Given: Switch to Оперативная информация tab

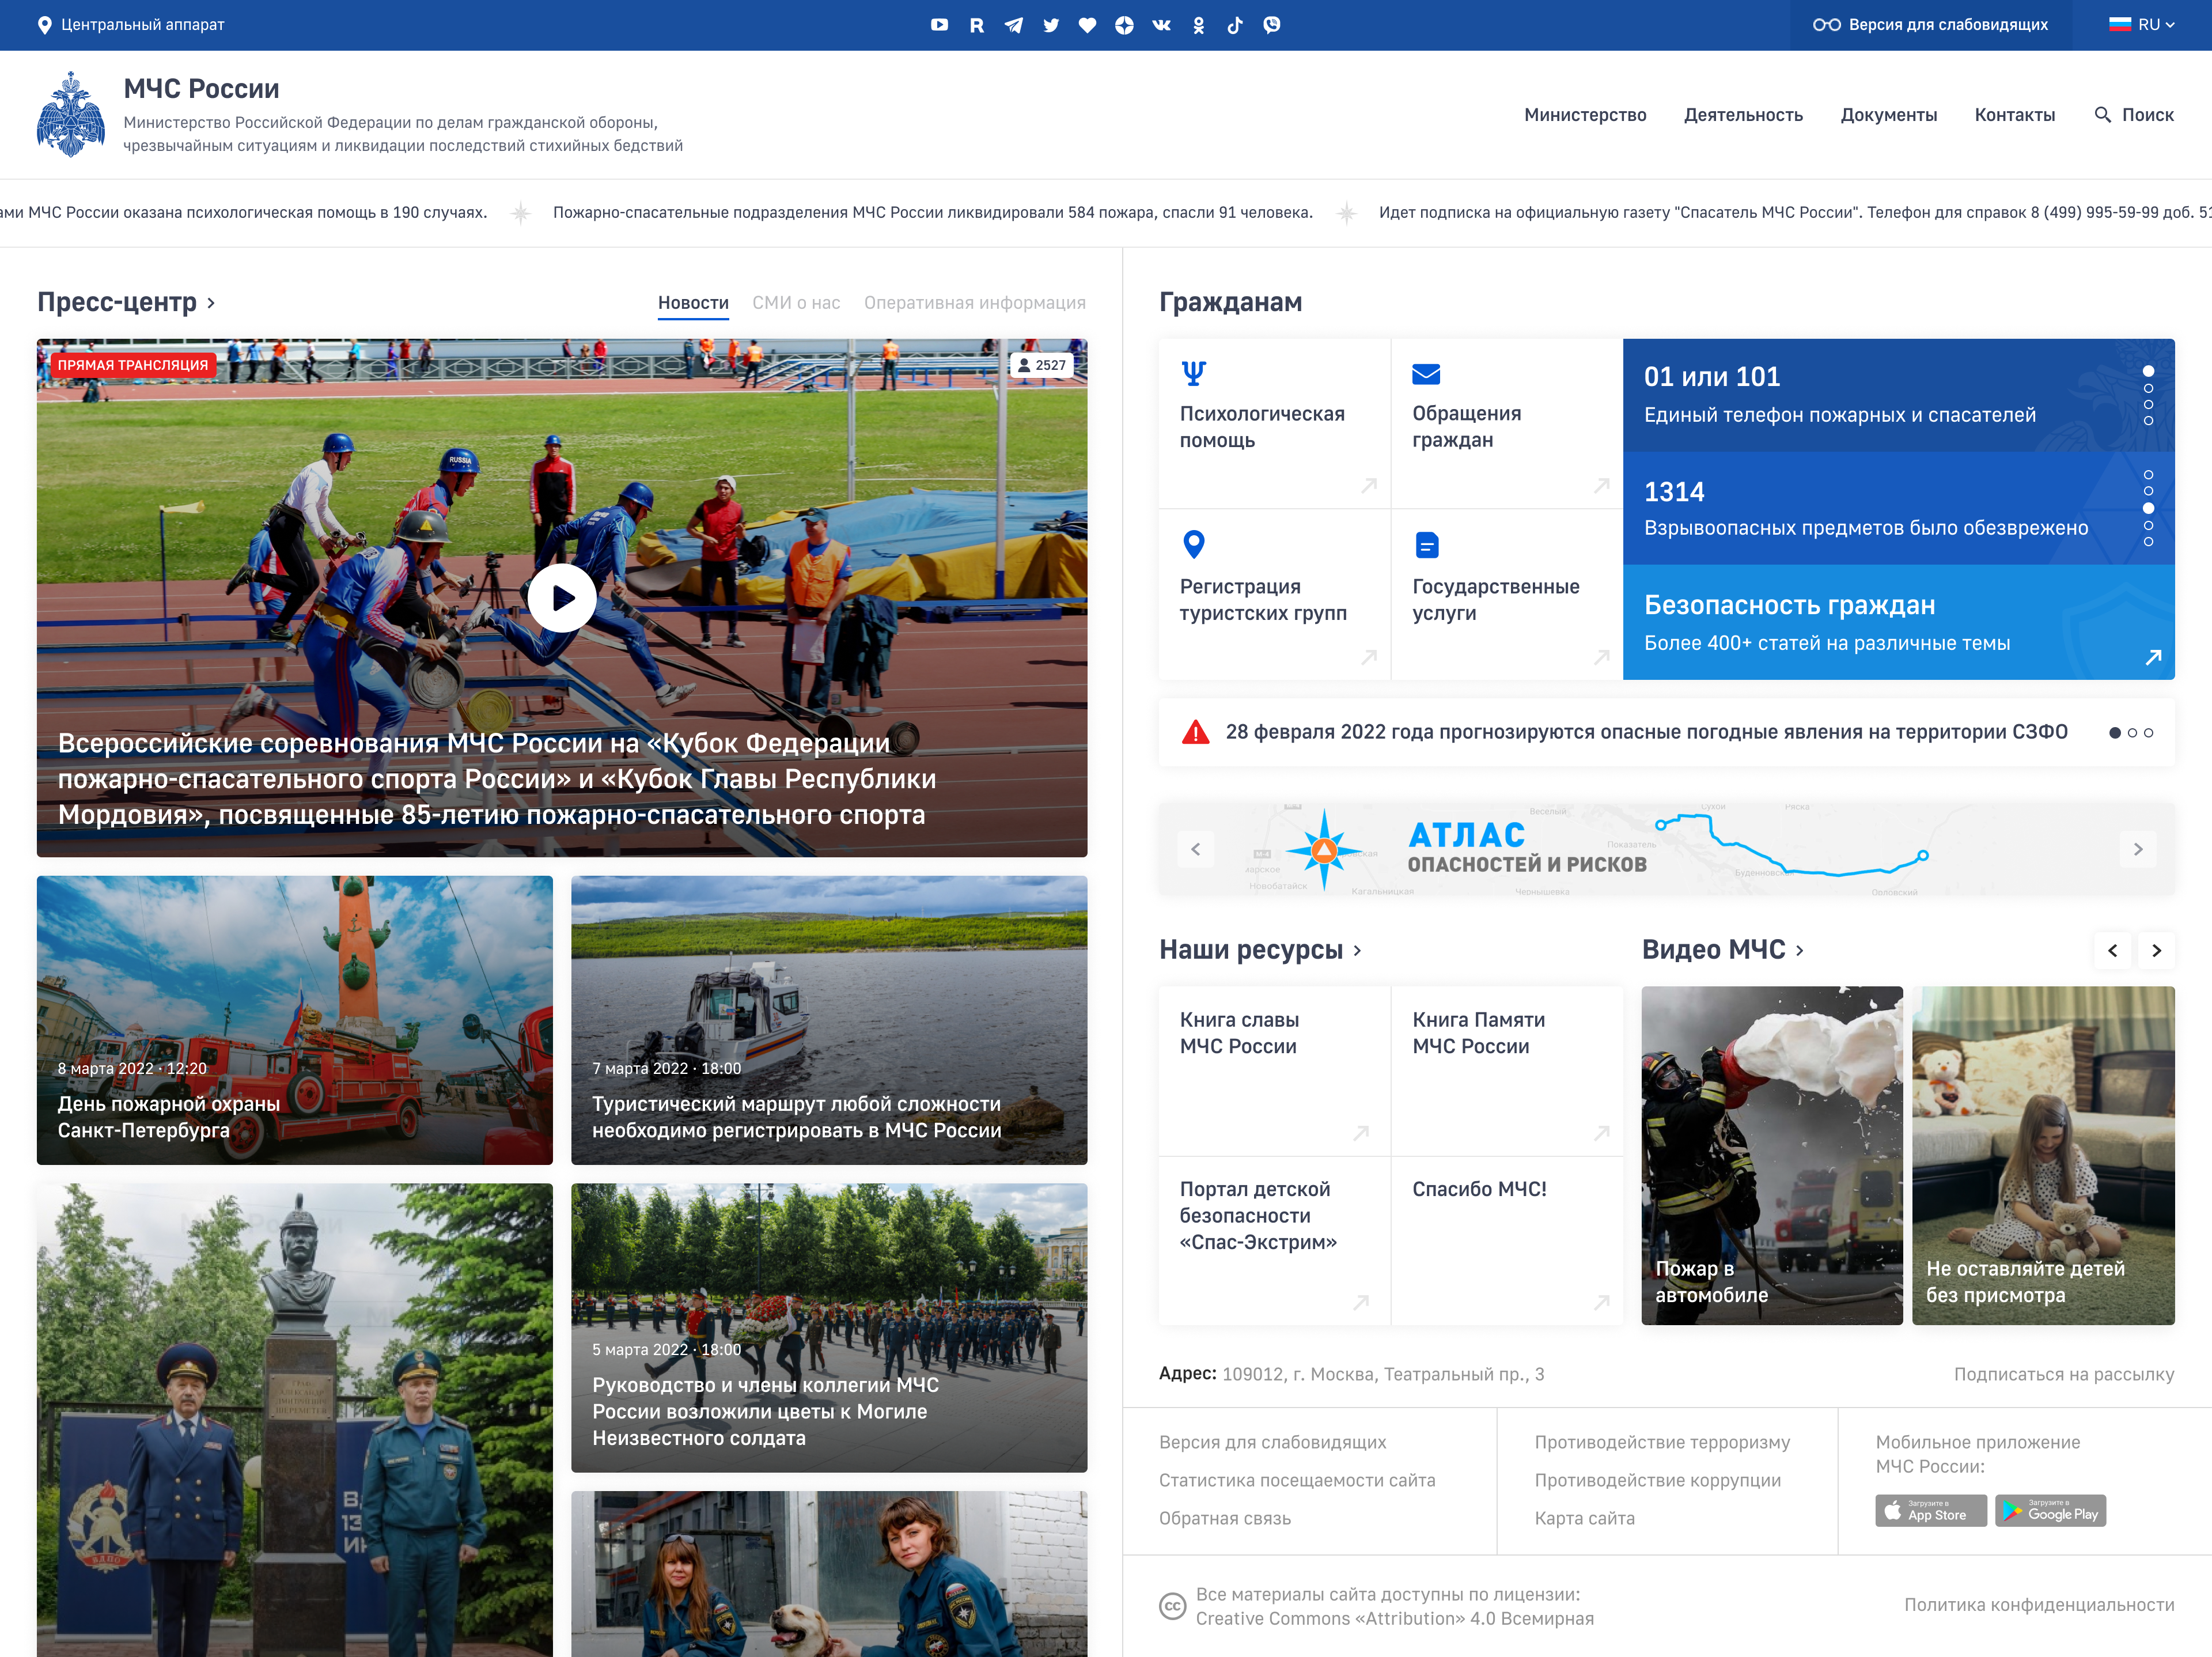Looking at the screenshot, I should pyautogui.click(x=975, y=303).
